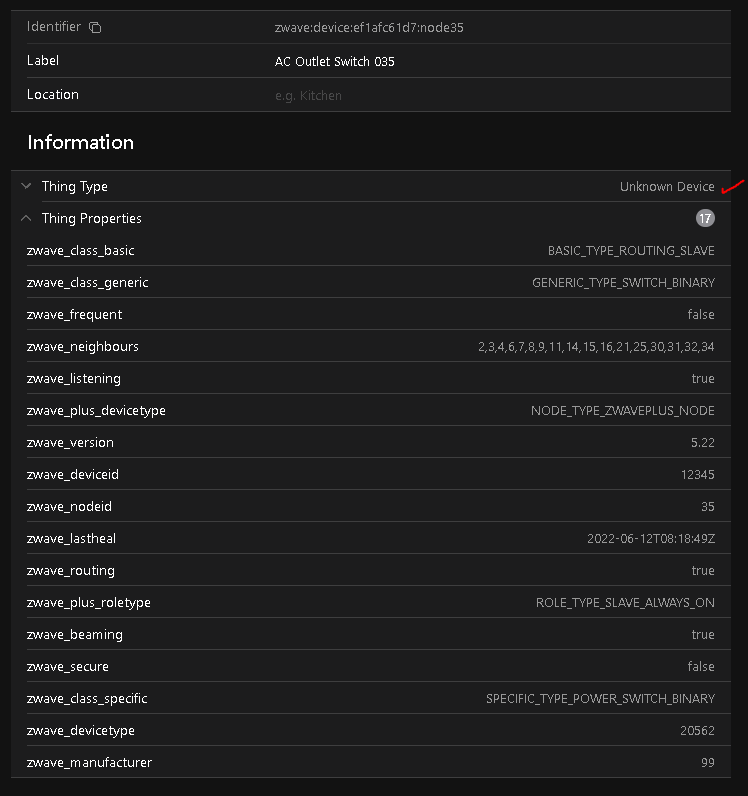Click the zwave_neighbours node list value
The height and width of the screenshot is (796, 748).
[596, 347]
